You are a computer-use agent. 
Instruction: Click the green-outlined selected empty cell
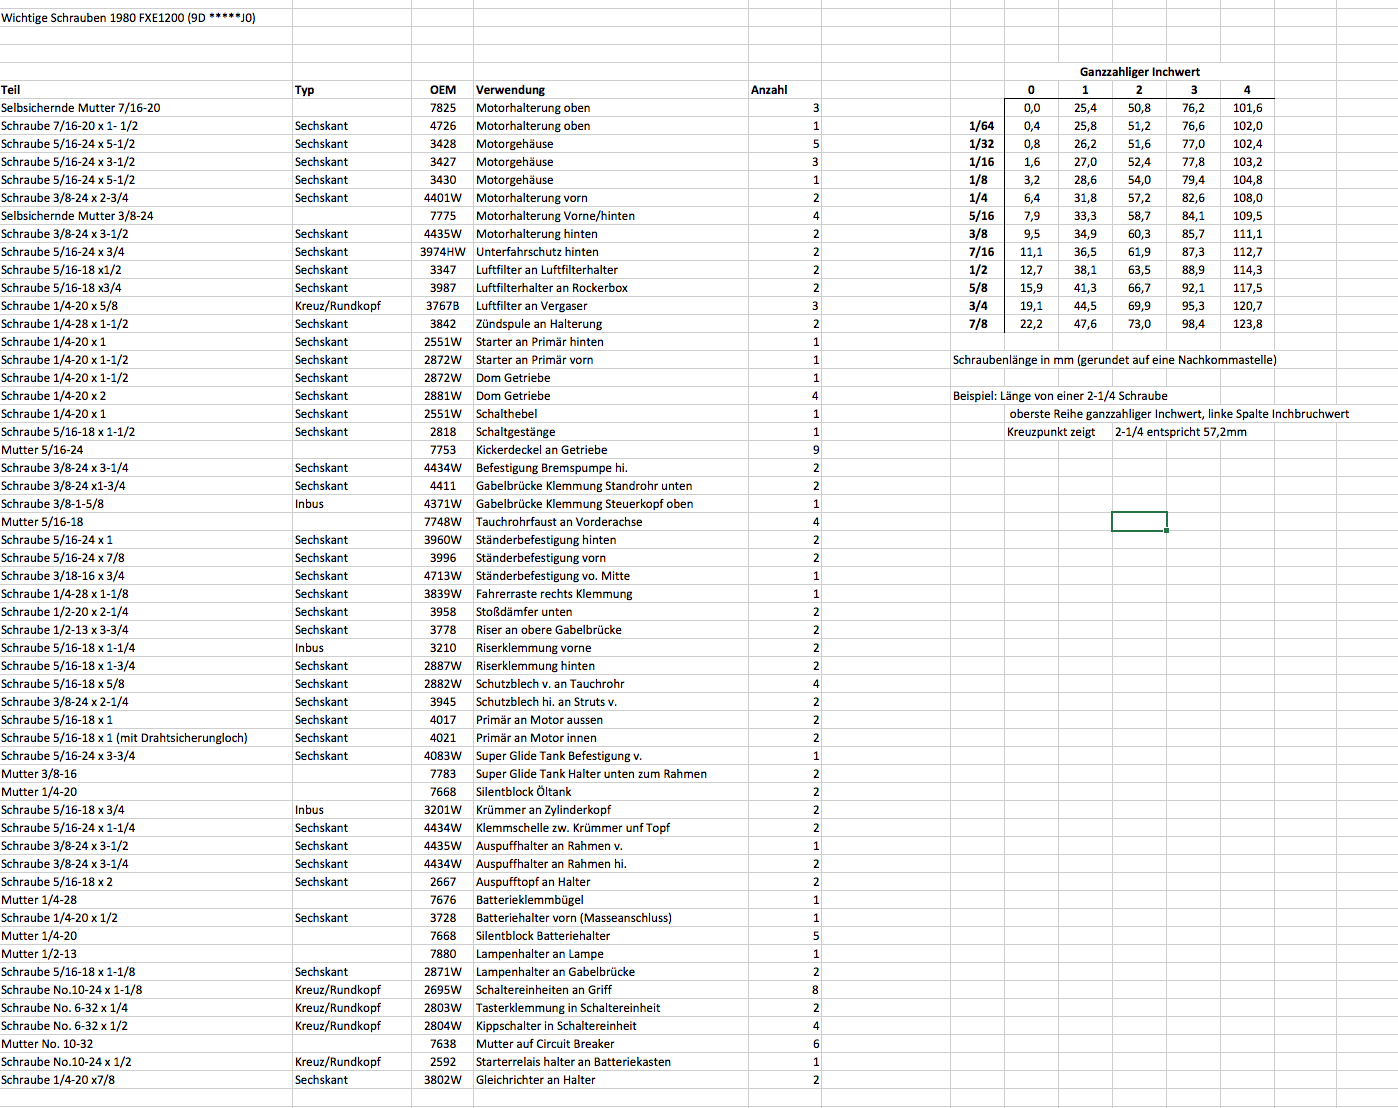tap(1139, 521)
